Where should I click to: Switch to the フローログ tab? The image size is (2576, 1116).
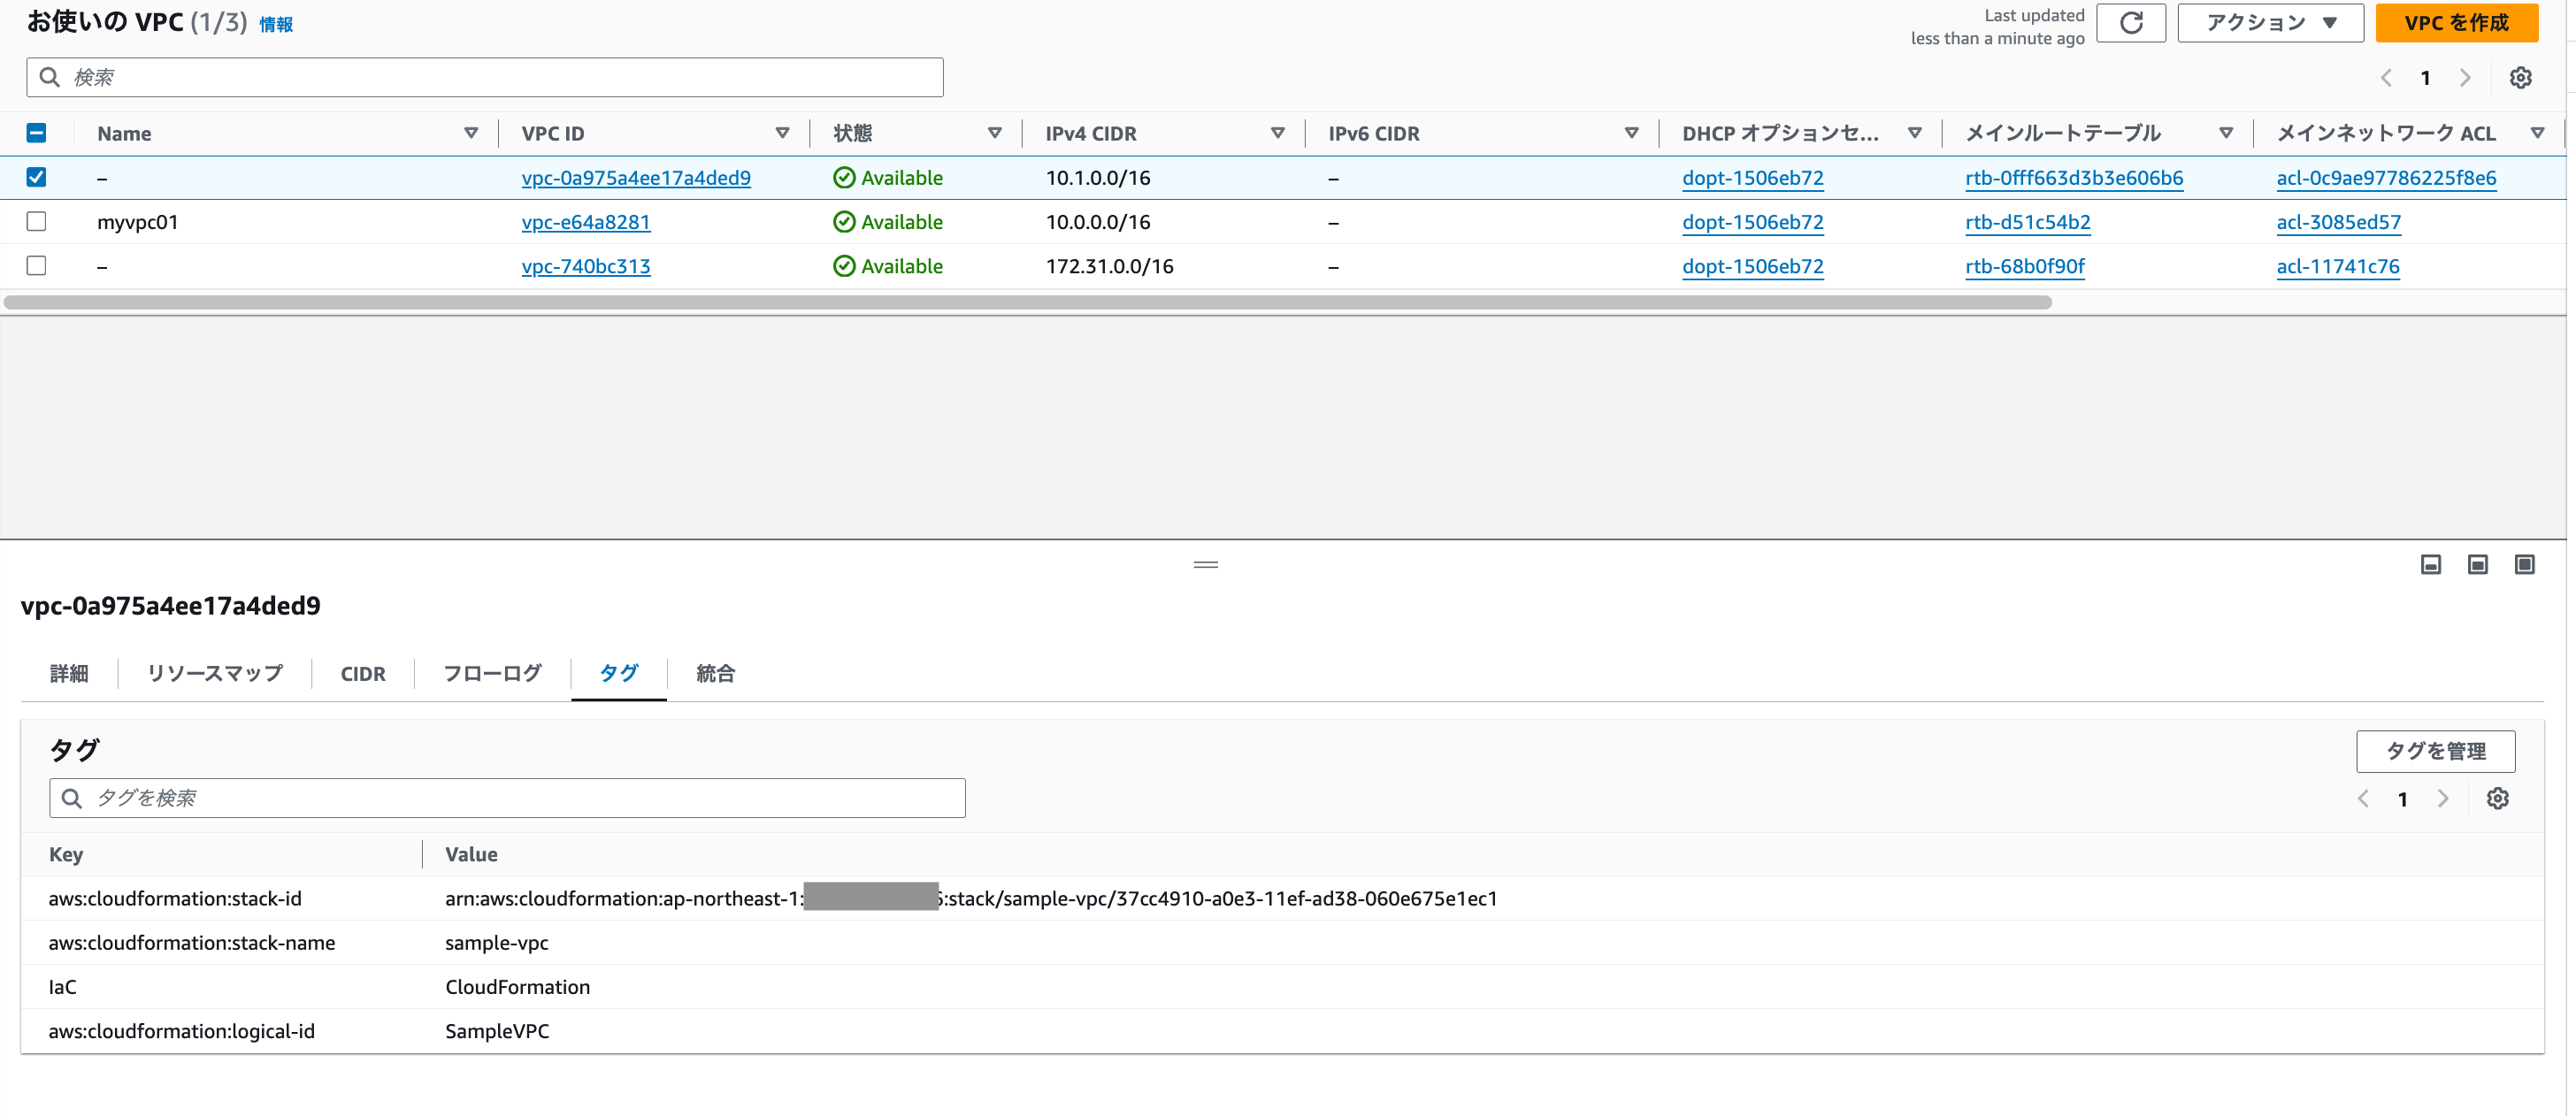click(492, 673)
